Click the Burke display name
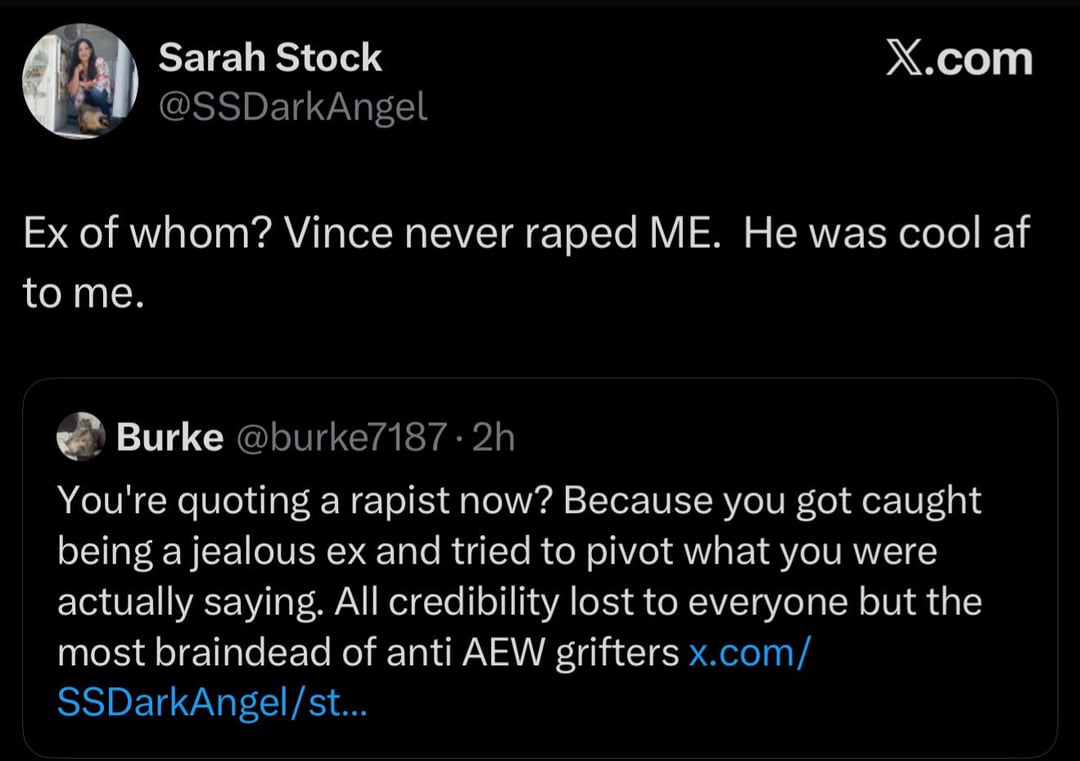Screen dimensions: 1080x761 coord(169,437)
